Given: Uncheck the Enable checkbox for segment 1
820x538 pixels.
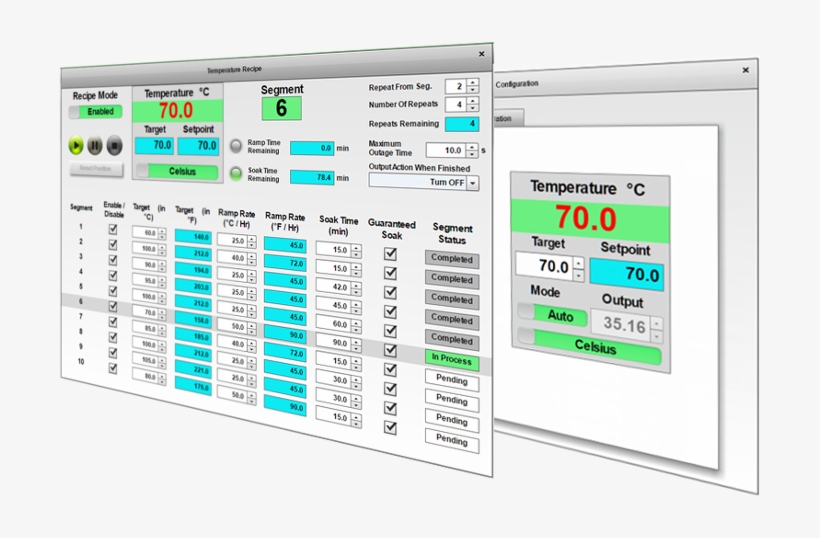Looking at the screenshot, I should tap(113, 229).
